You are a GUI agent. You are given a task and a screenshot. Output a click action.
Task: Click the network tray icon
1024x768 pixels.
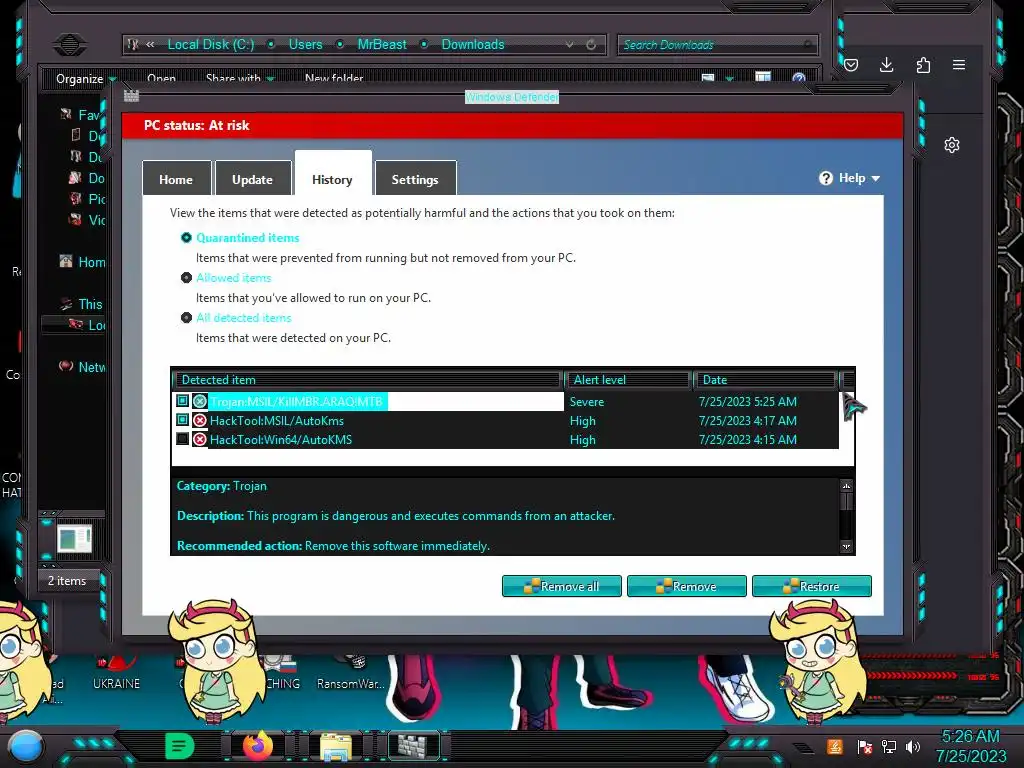[x=888, y=746]
